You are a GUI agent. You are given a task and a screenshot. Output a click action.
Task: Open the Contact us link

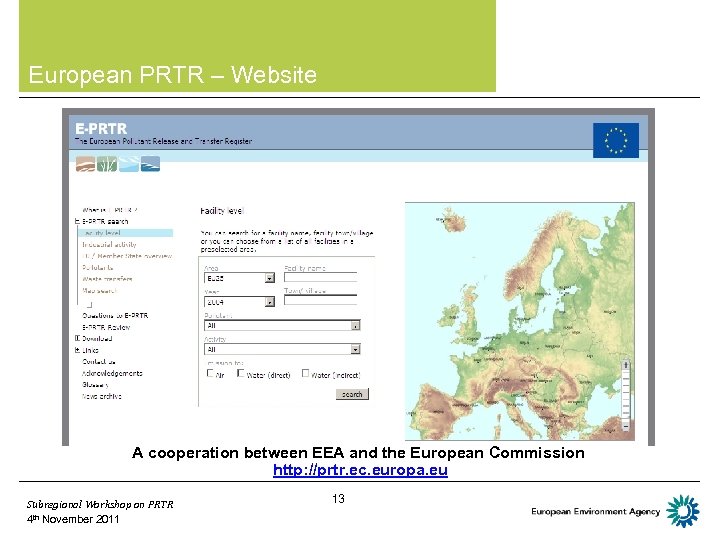[x=99, y=362]
